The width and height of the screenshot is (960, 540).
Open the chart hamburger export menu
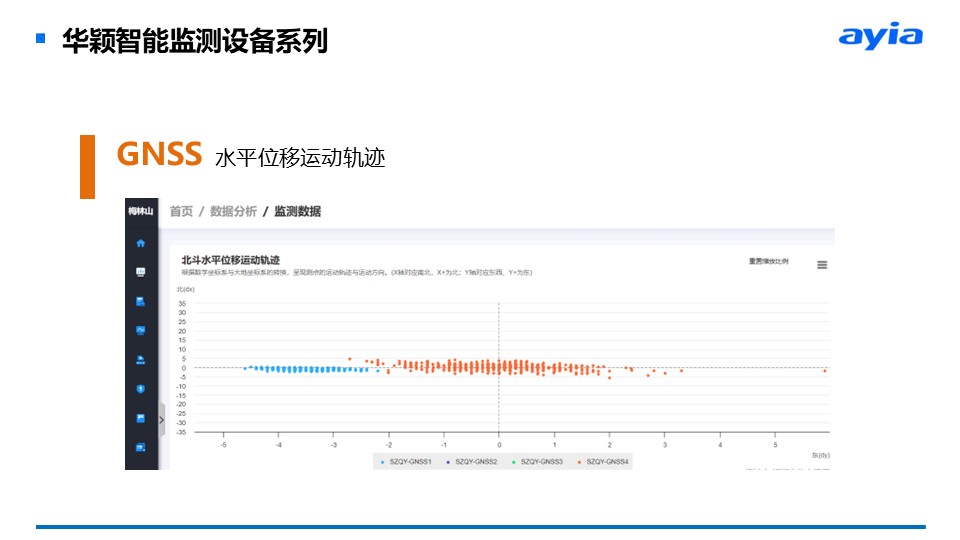coord(822,265)
